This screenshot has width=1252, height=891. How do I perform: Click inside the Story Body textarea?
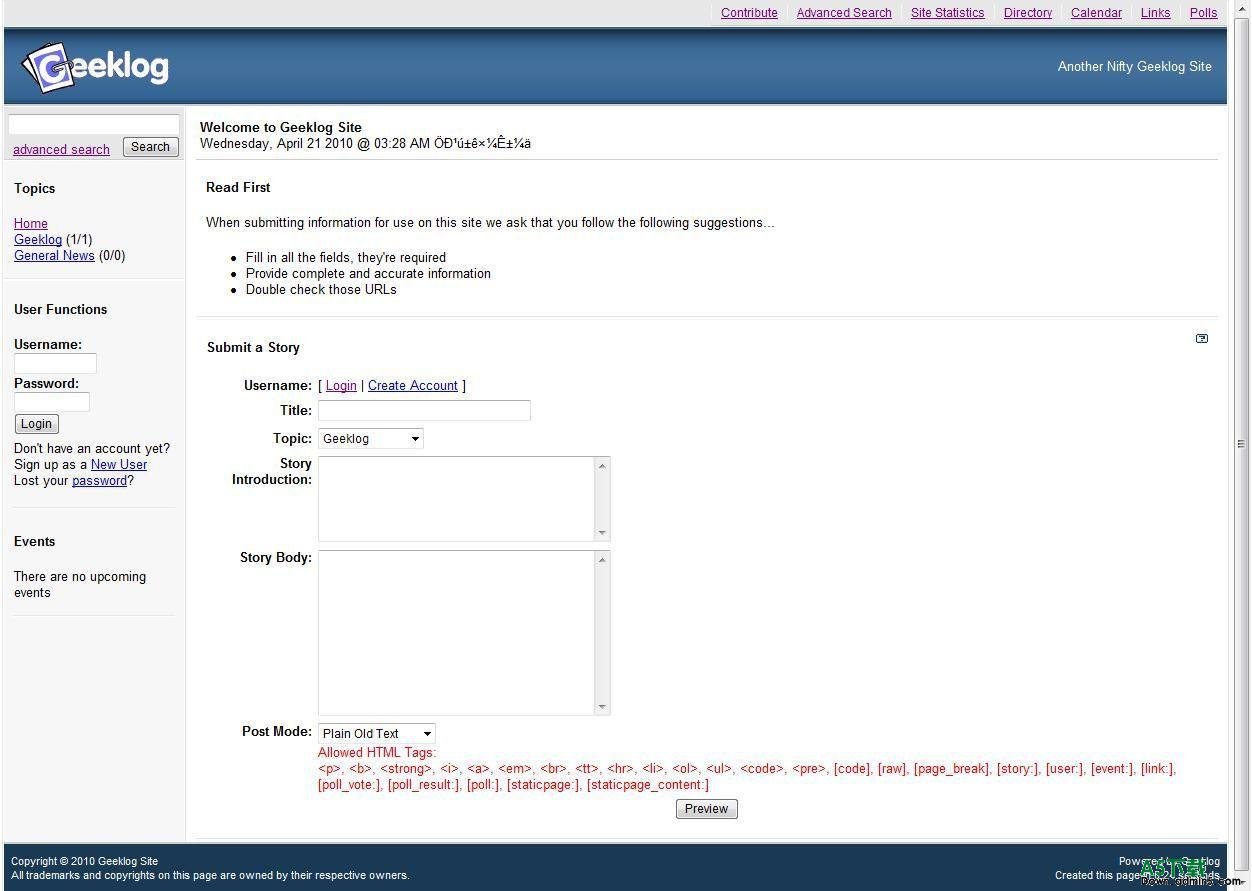click(x=456, y=633)
